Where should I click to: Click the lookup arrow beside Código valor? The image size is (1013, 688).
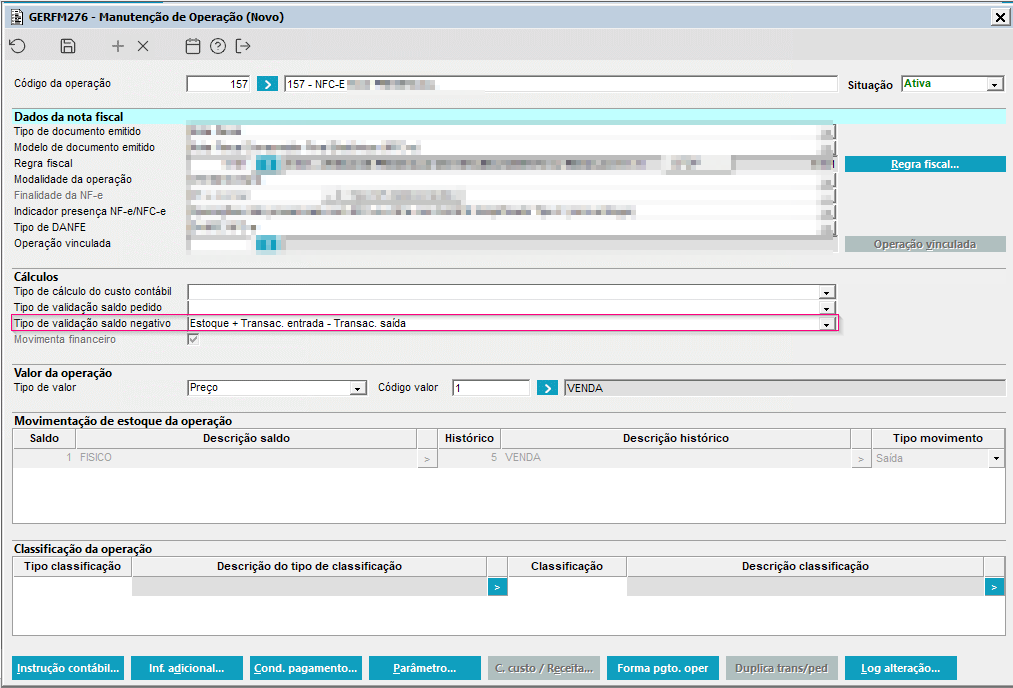(x=547, y=388)
